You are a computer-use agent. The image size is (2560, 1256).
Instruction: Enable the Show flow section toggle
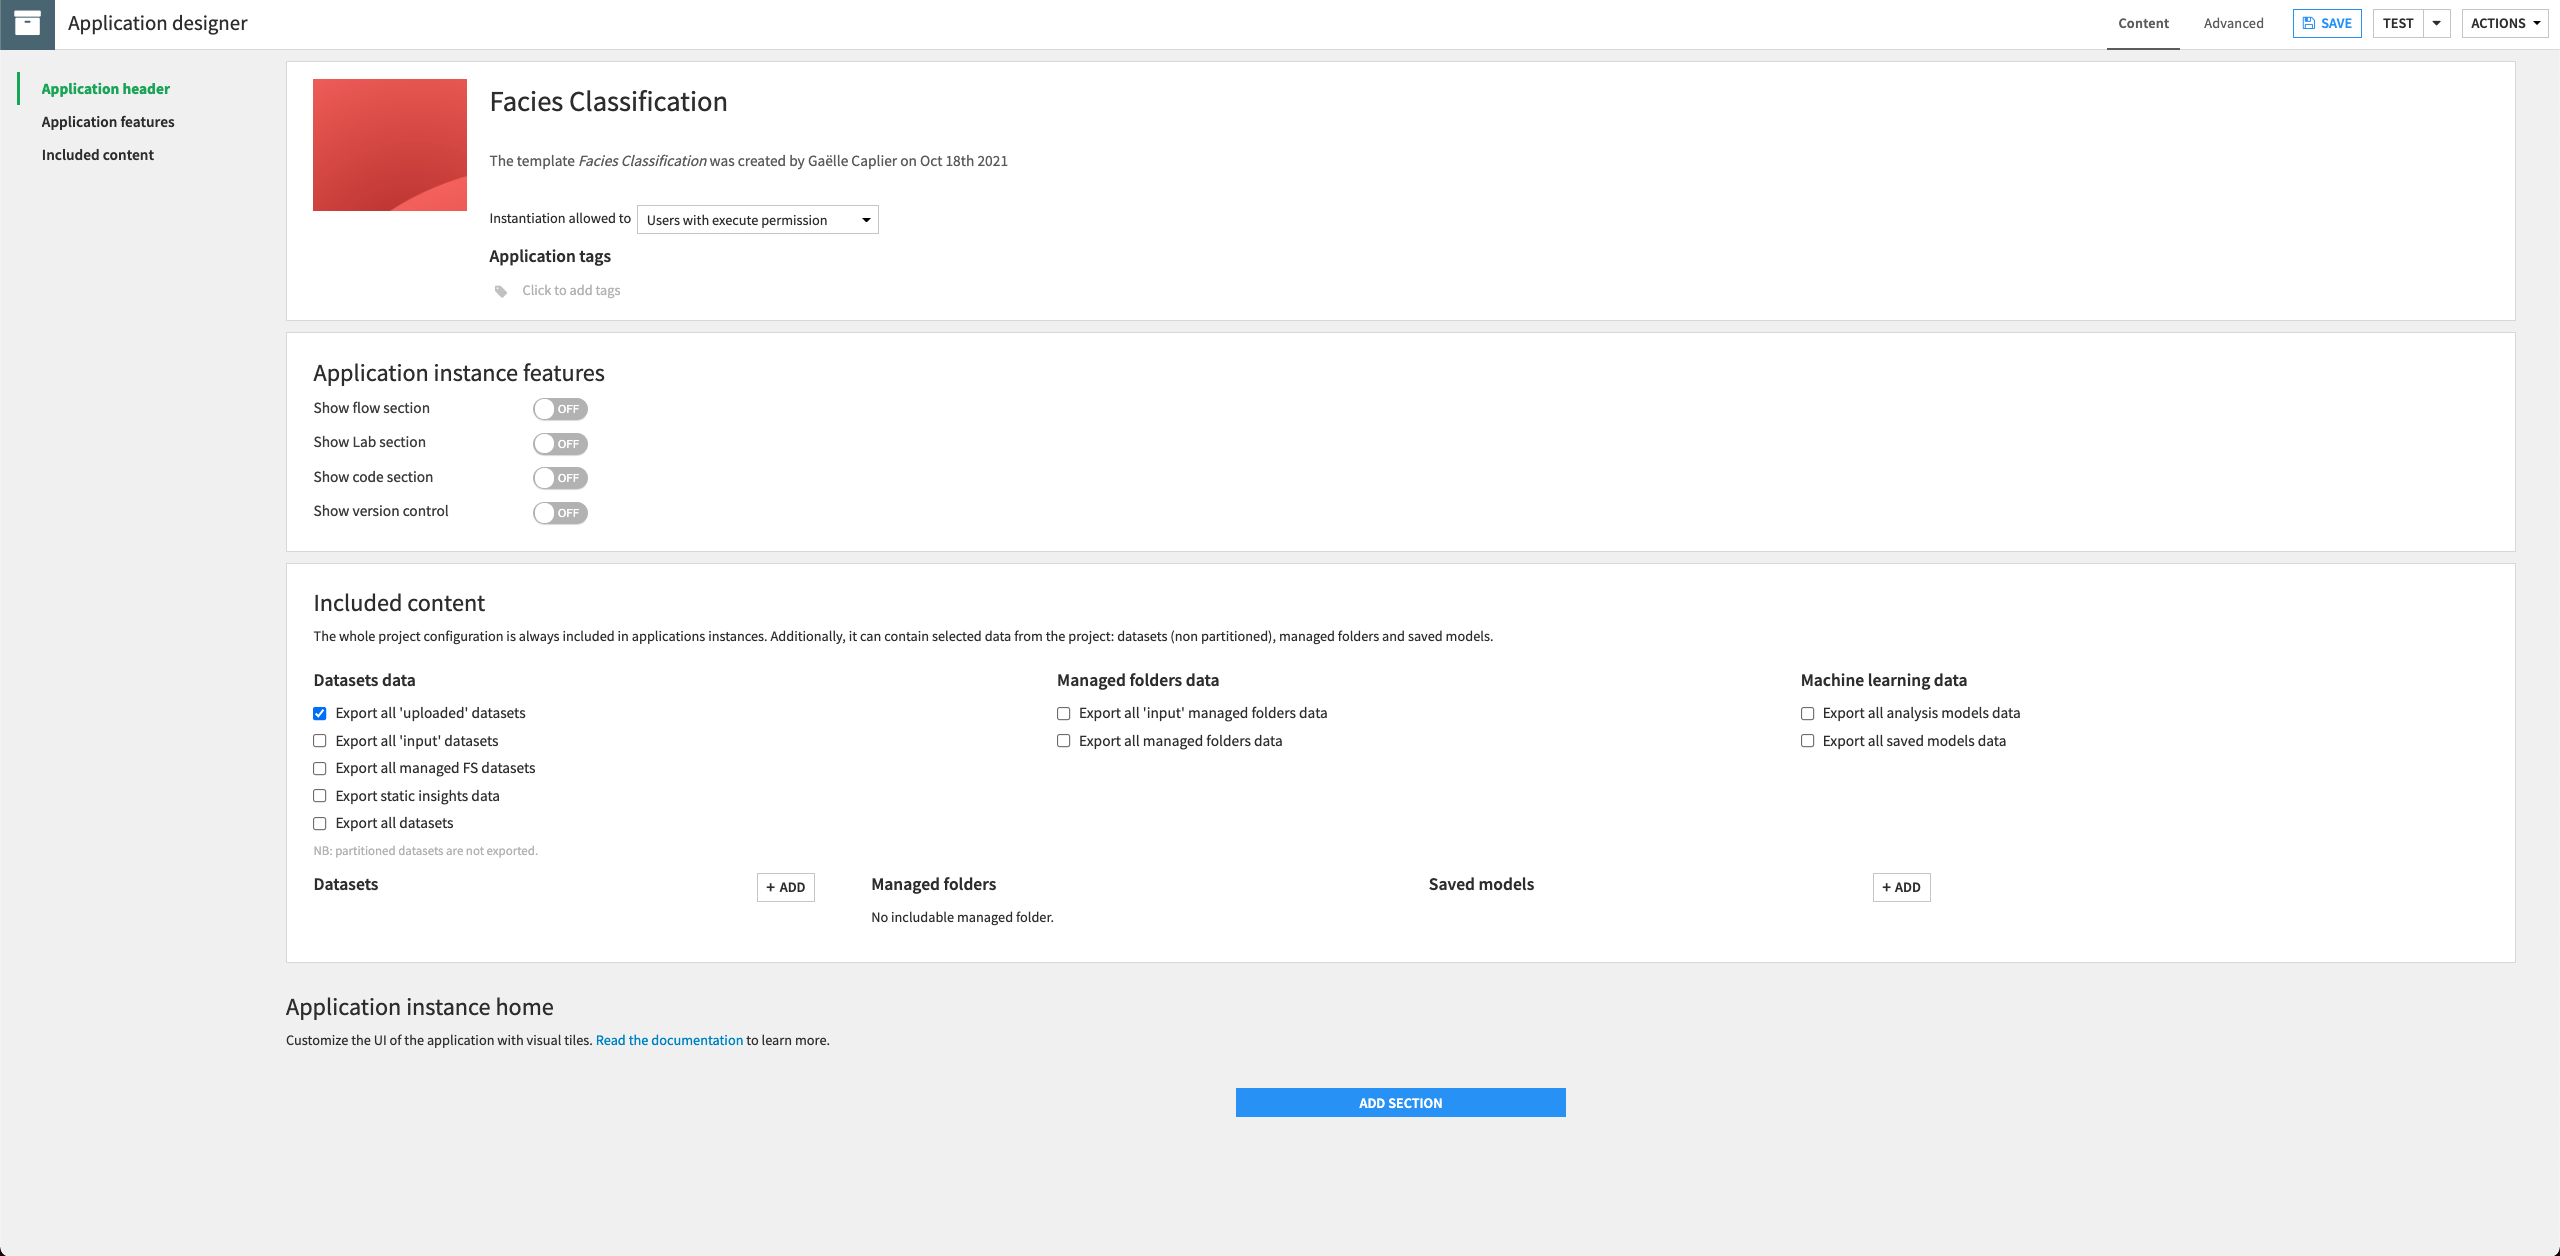560,408
